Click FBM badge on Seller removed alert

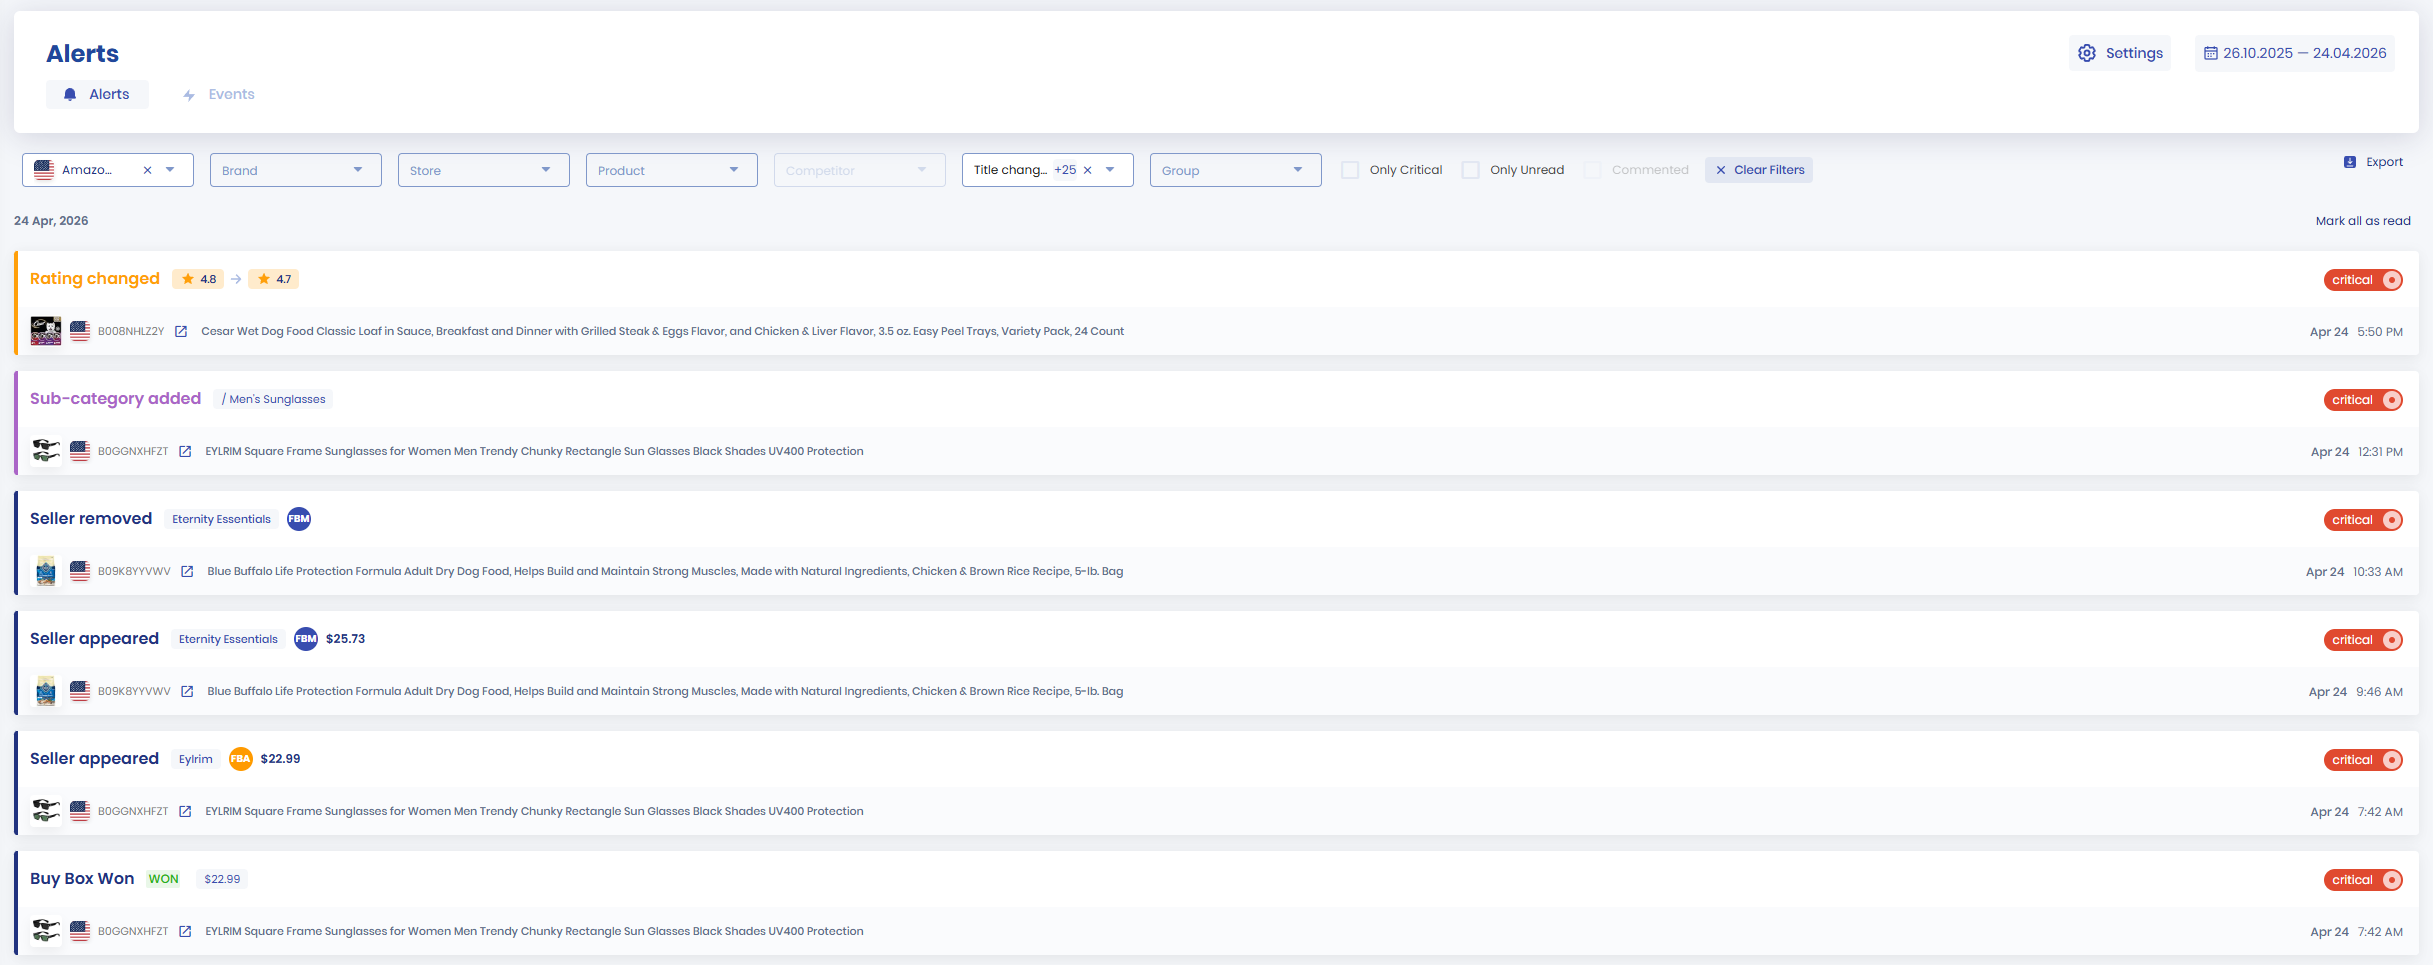[x=299, y=519]
